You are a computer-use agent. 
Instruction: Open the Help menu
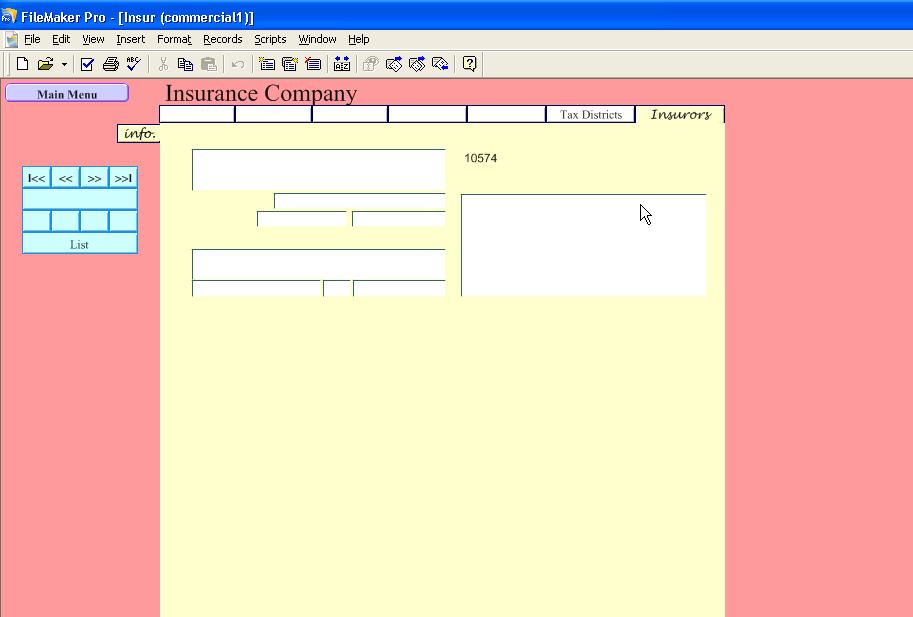point(359,39)
